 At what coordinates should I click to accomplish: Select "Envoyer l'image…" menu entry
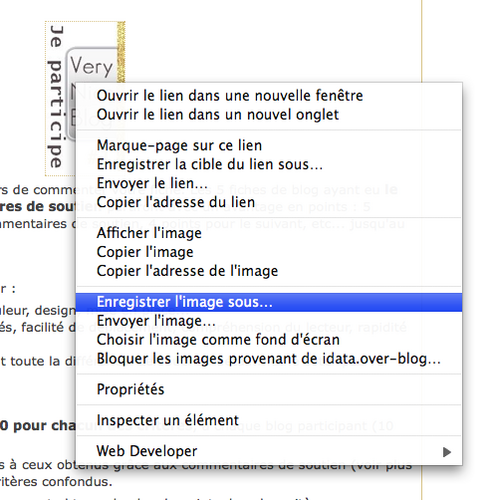pyautogui.click(x=269, y=321)
